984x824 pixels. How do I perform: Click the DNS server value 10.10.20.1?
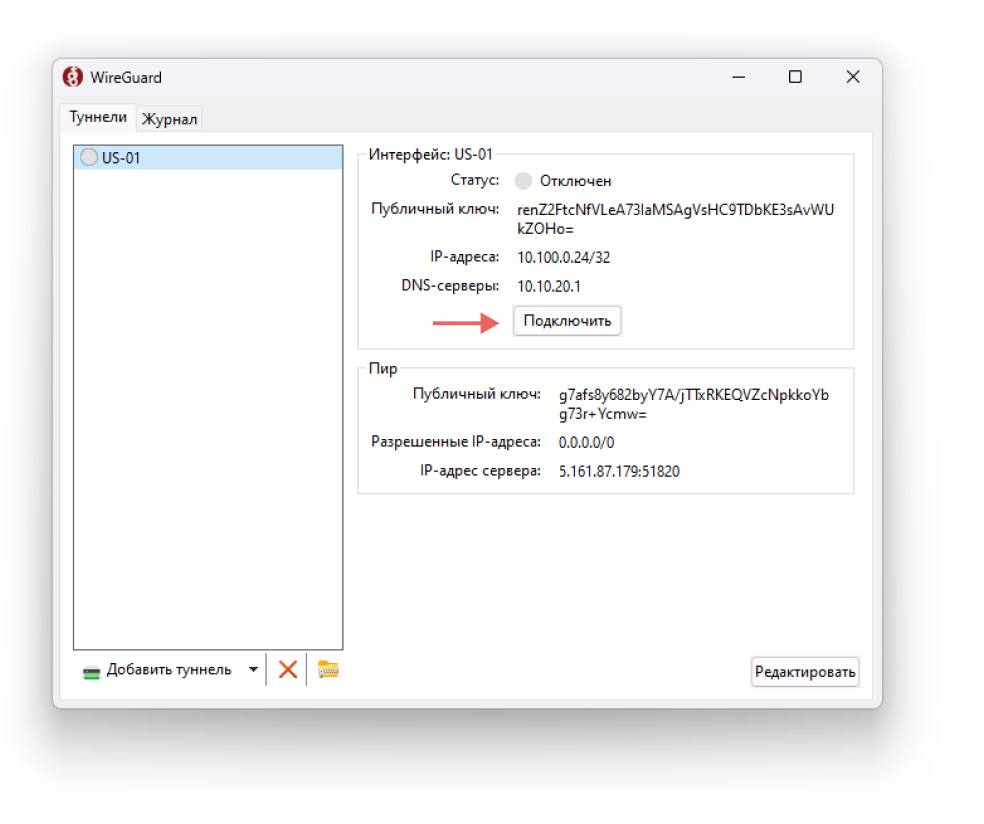click(x=549, y=286)
